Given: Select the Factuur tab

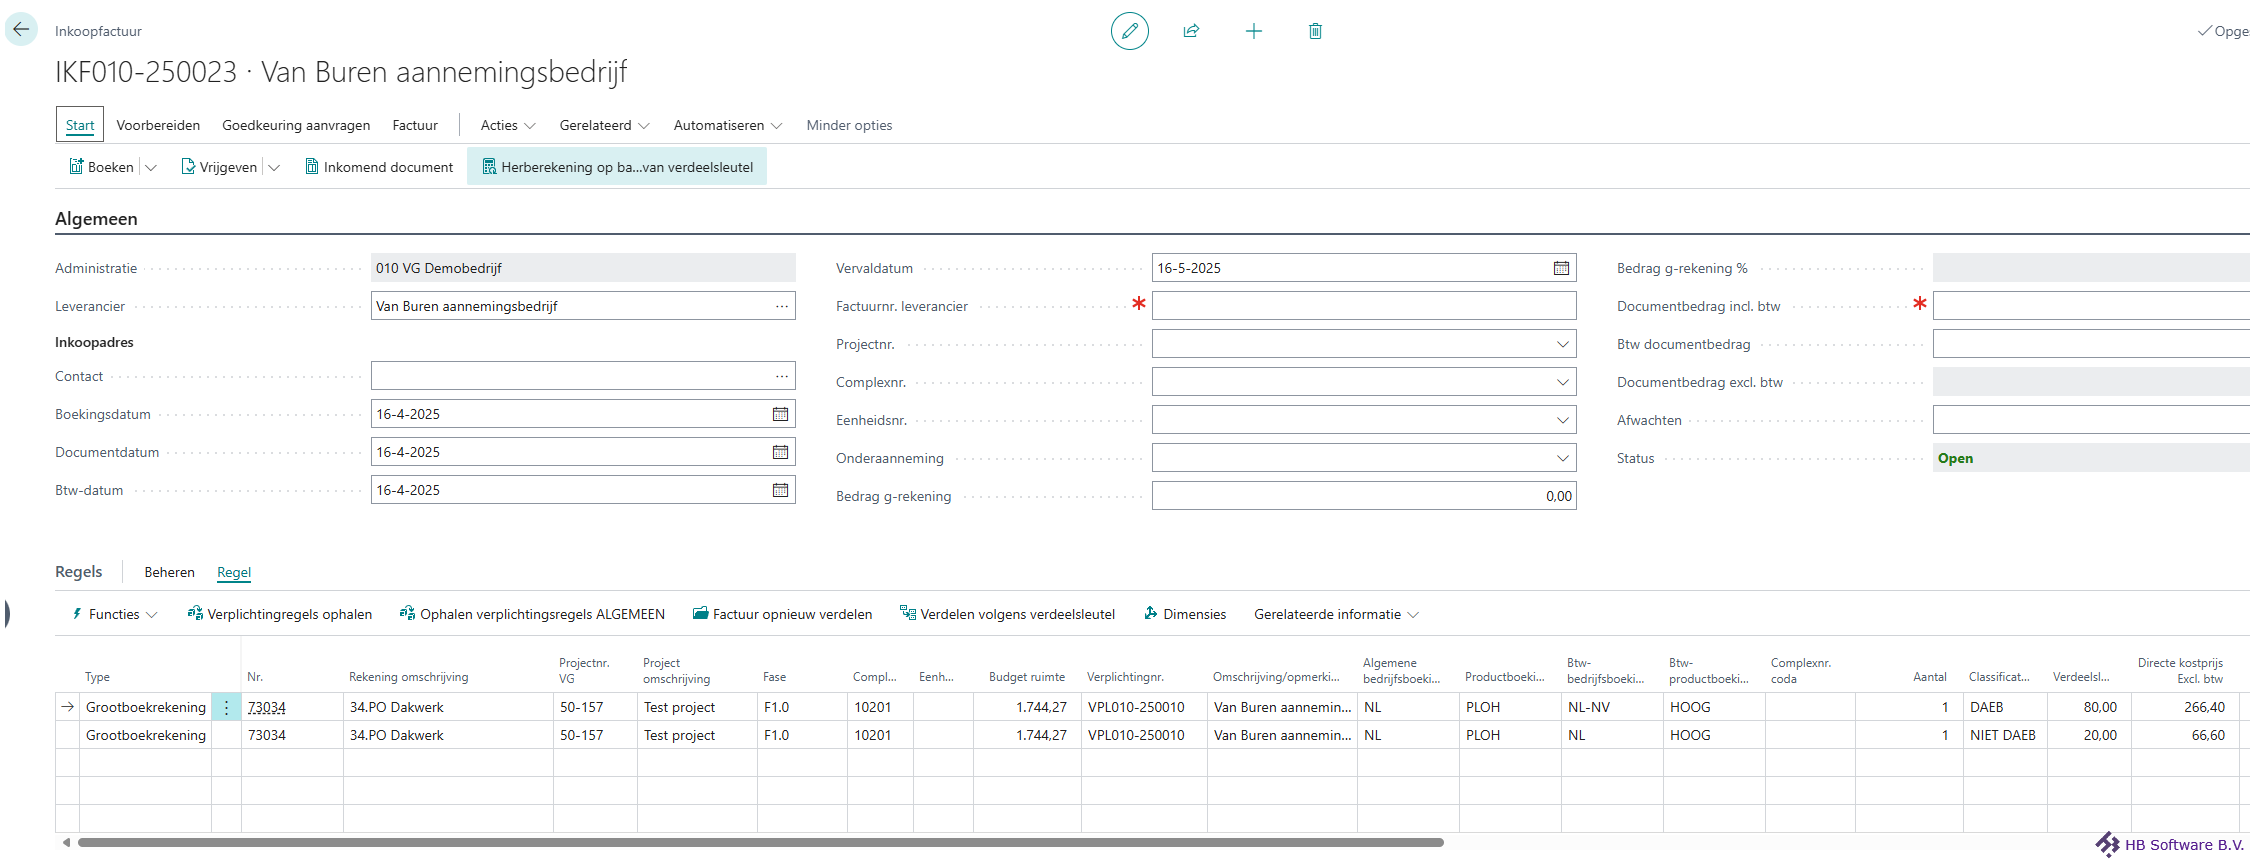Looking at the screenshot, I should point(415,125).
